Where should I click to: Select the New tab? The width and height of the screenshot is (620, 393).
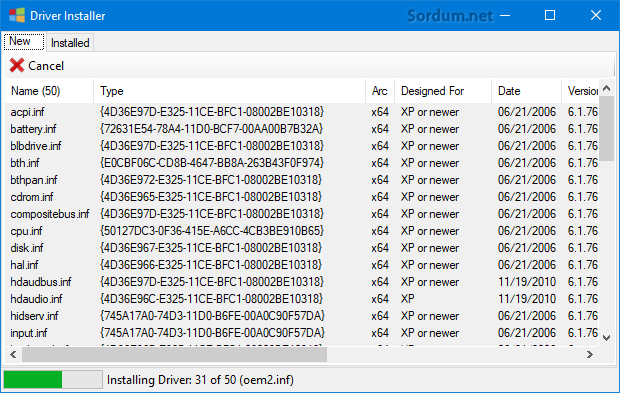(x=24, y=42)
